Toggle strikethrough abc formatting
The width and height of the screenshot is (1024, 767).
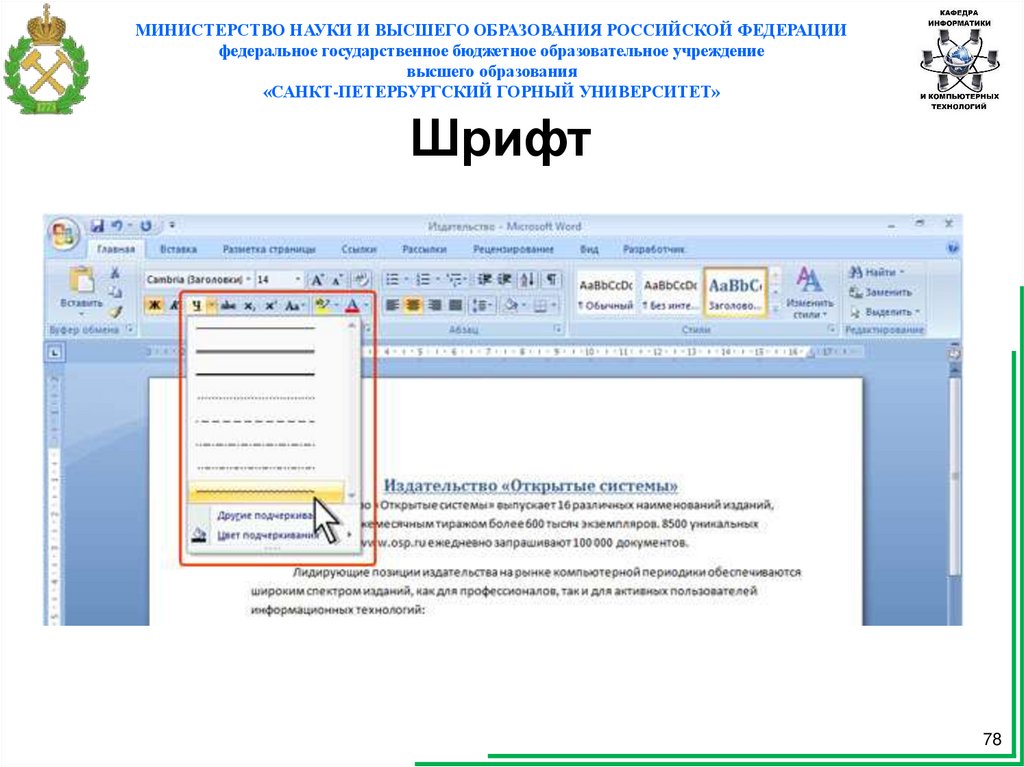coord(229,305)
